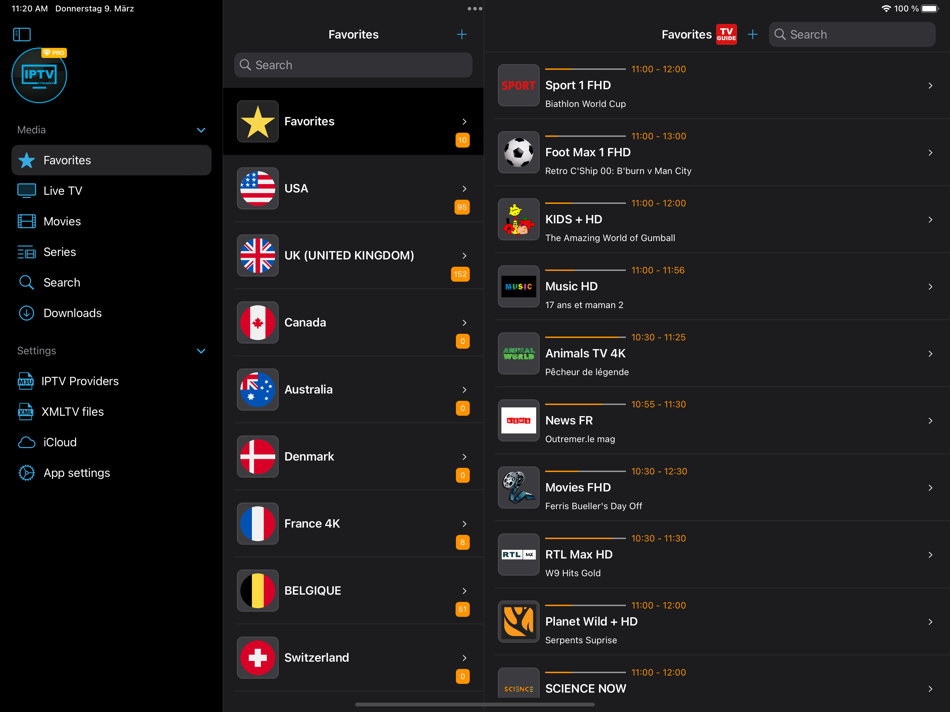Toggle the sidebar panel icon
This screenshot has width=950, height=712.
[22, 35]
